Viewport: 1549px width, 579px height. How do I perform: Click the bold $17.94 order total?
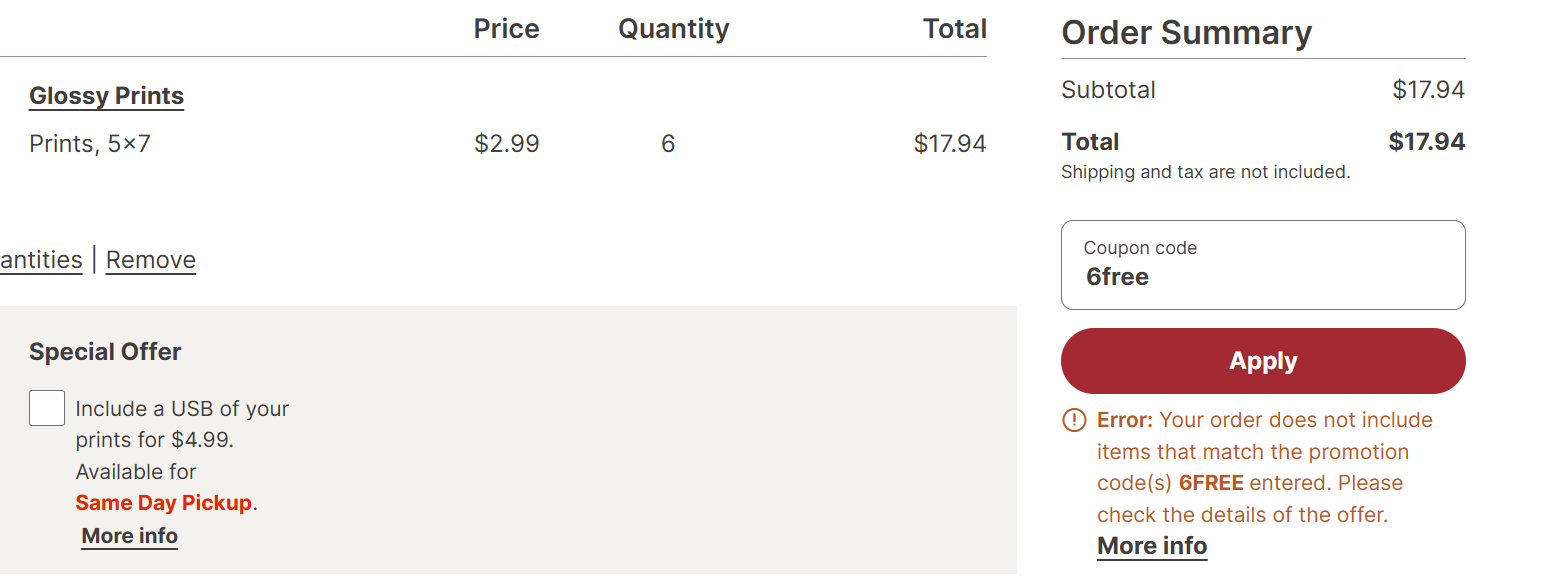click(x=1426, y=142)
